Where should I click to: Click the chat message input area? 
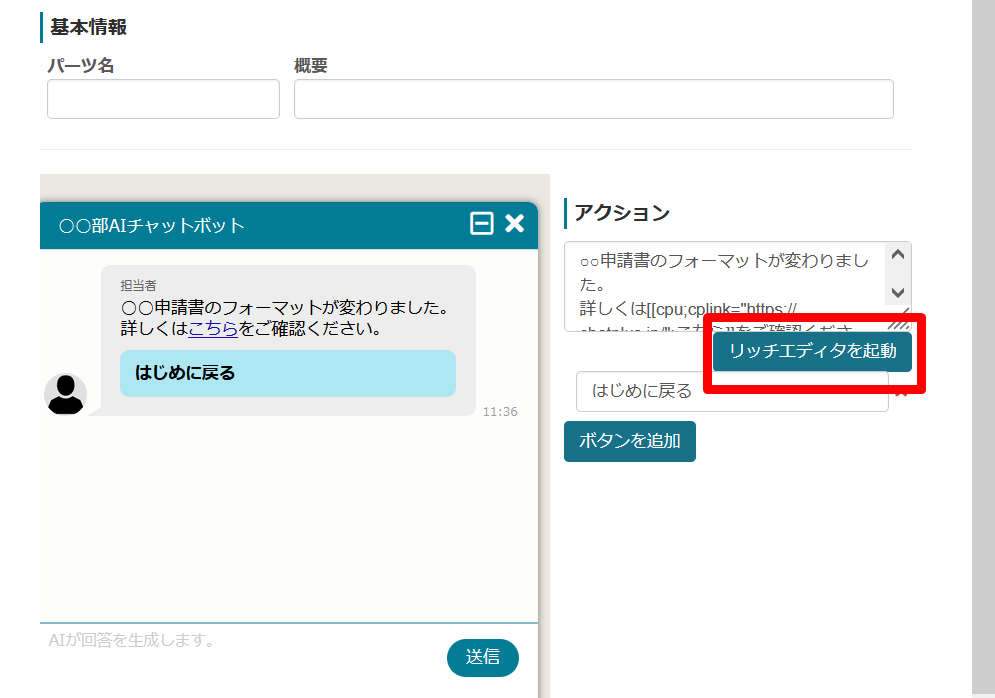coord(240,648)
